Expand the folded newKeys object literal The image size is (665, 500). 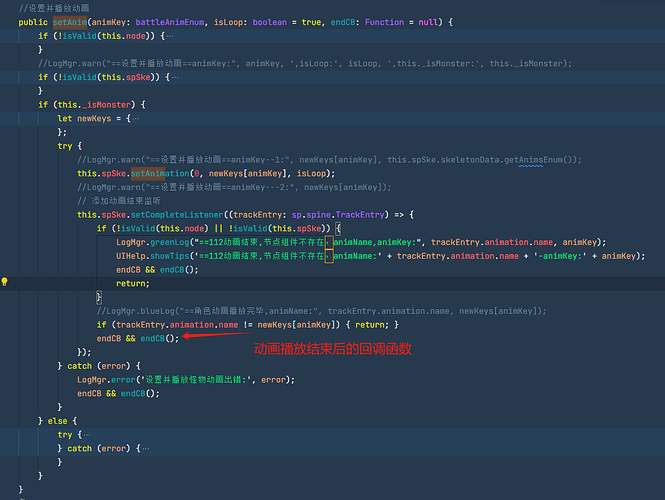(136, 118)
